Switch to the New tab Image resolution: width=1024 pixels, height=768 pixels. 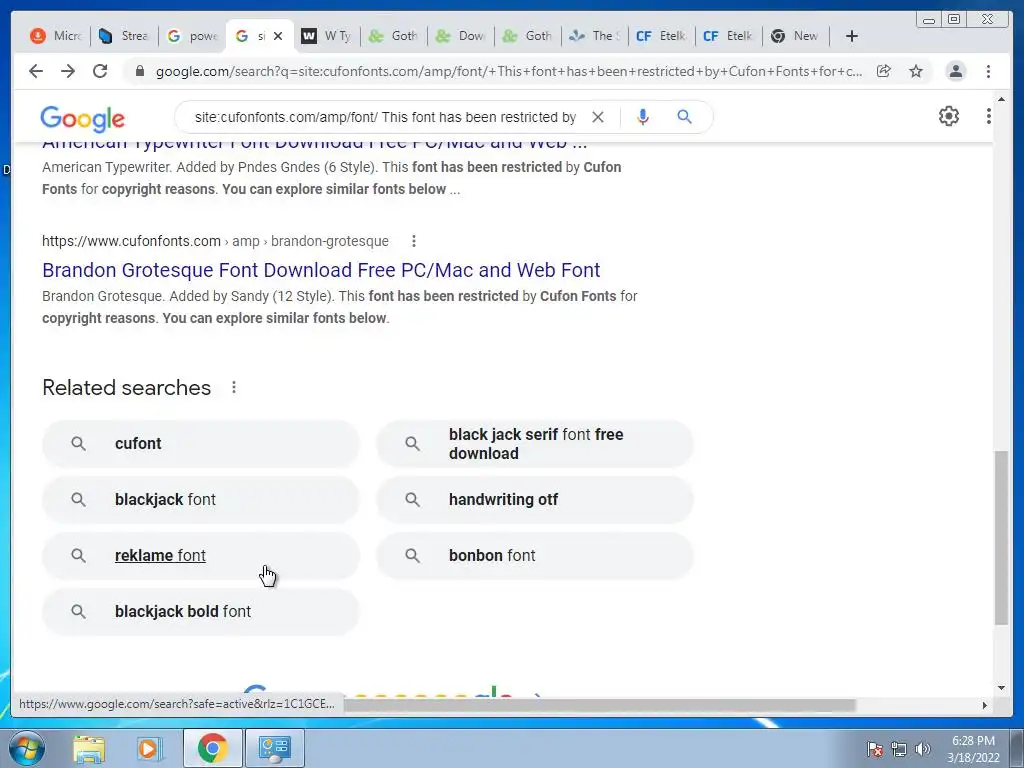coord(795,36)
